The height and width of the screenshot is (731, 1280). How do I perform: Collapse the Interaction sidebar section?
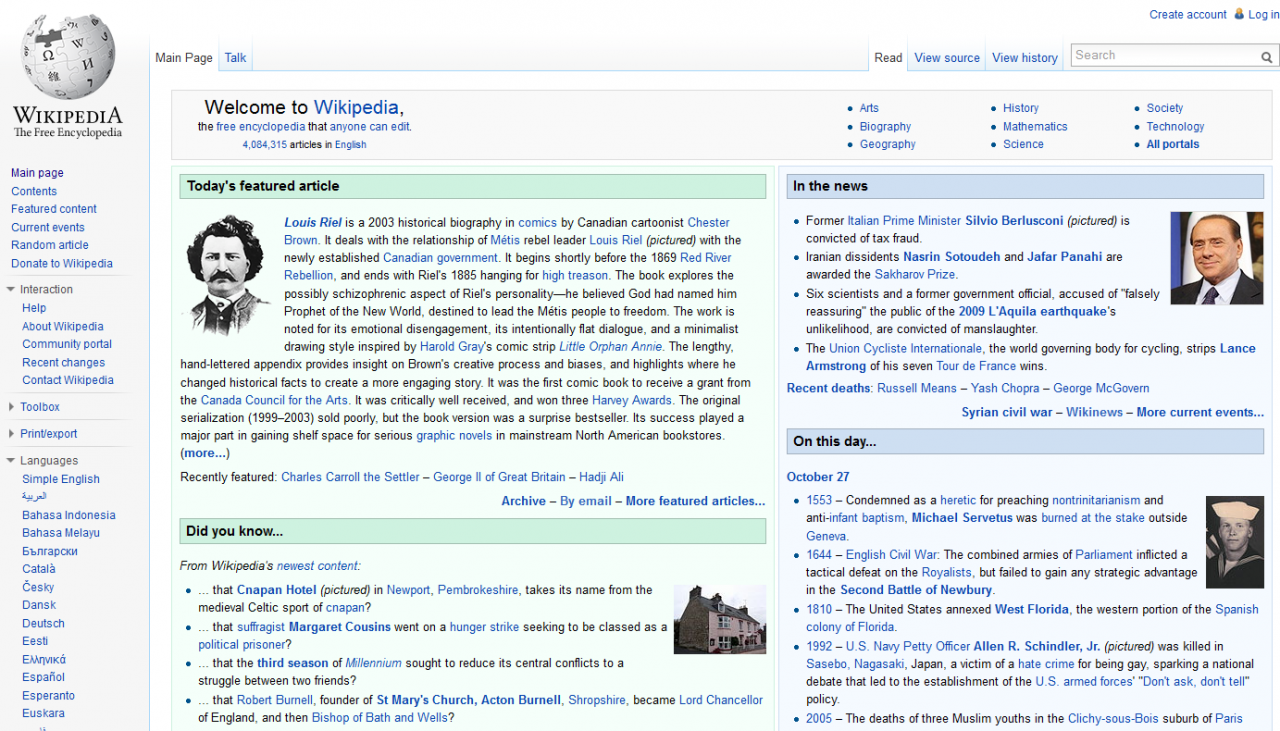11,290
